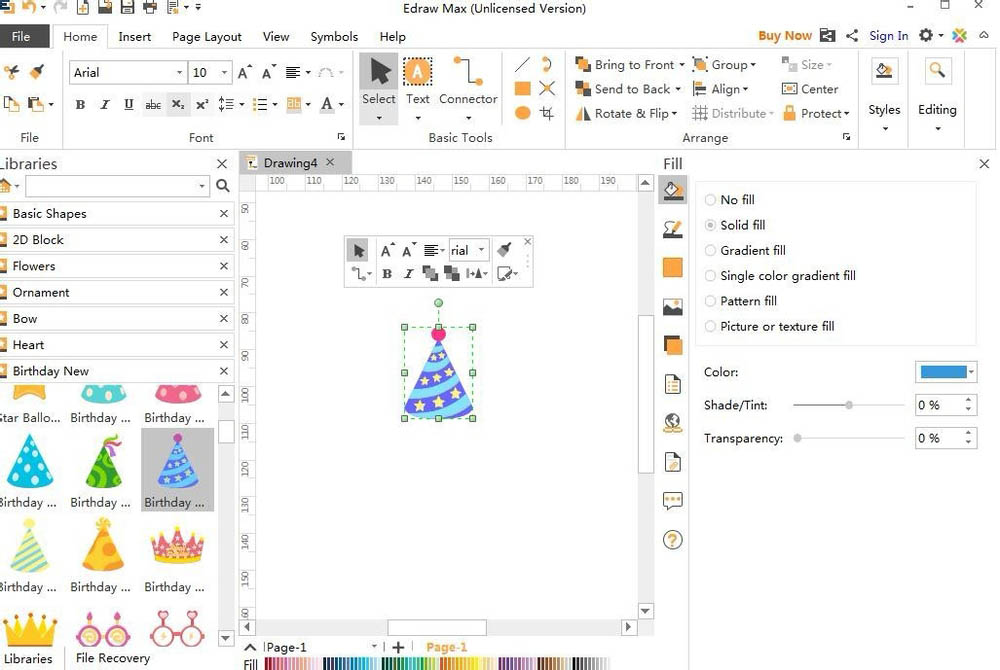
Task: Close the Basic Shapes library
Action: [x=224, y=214]
